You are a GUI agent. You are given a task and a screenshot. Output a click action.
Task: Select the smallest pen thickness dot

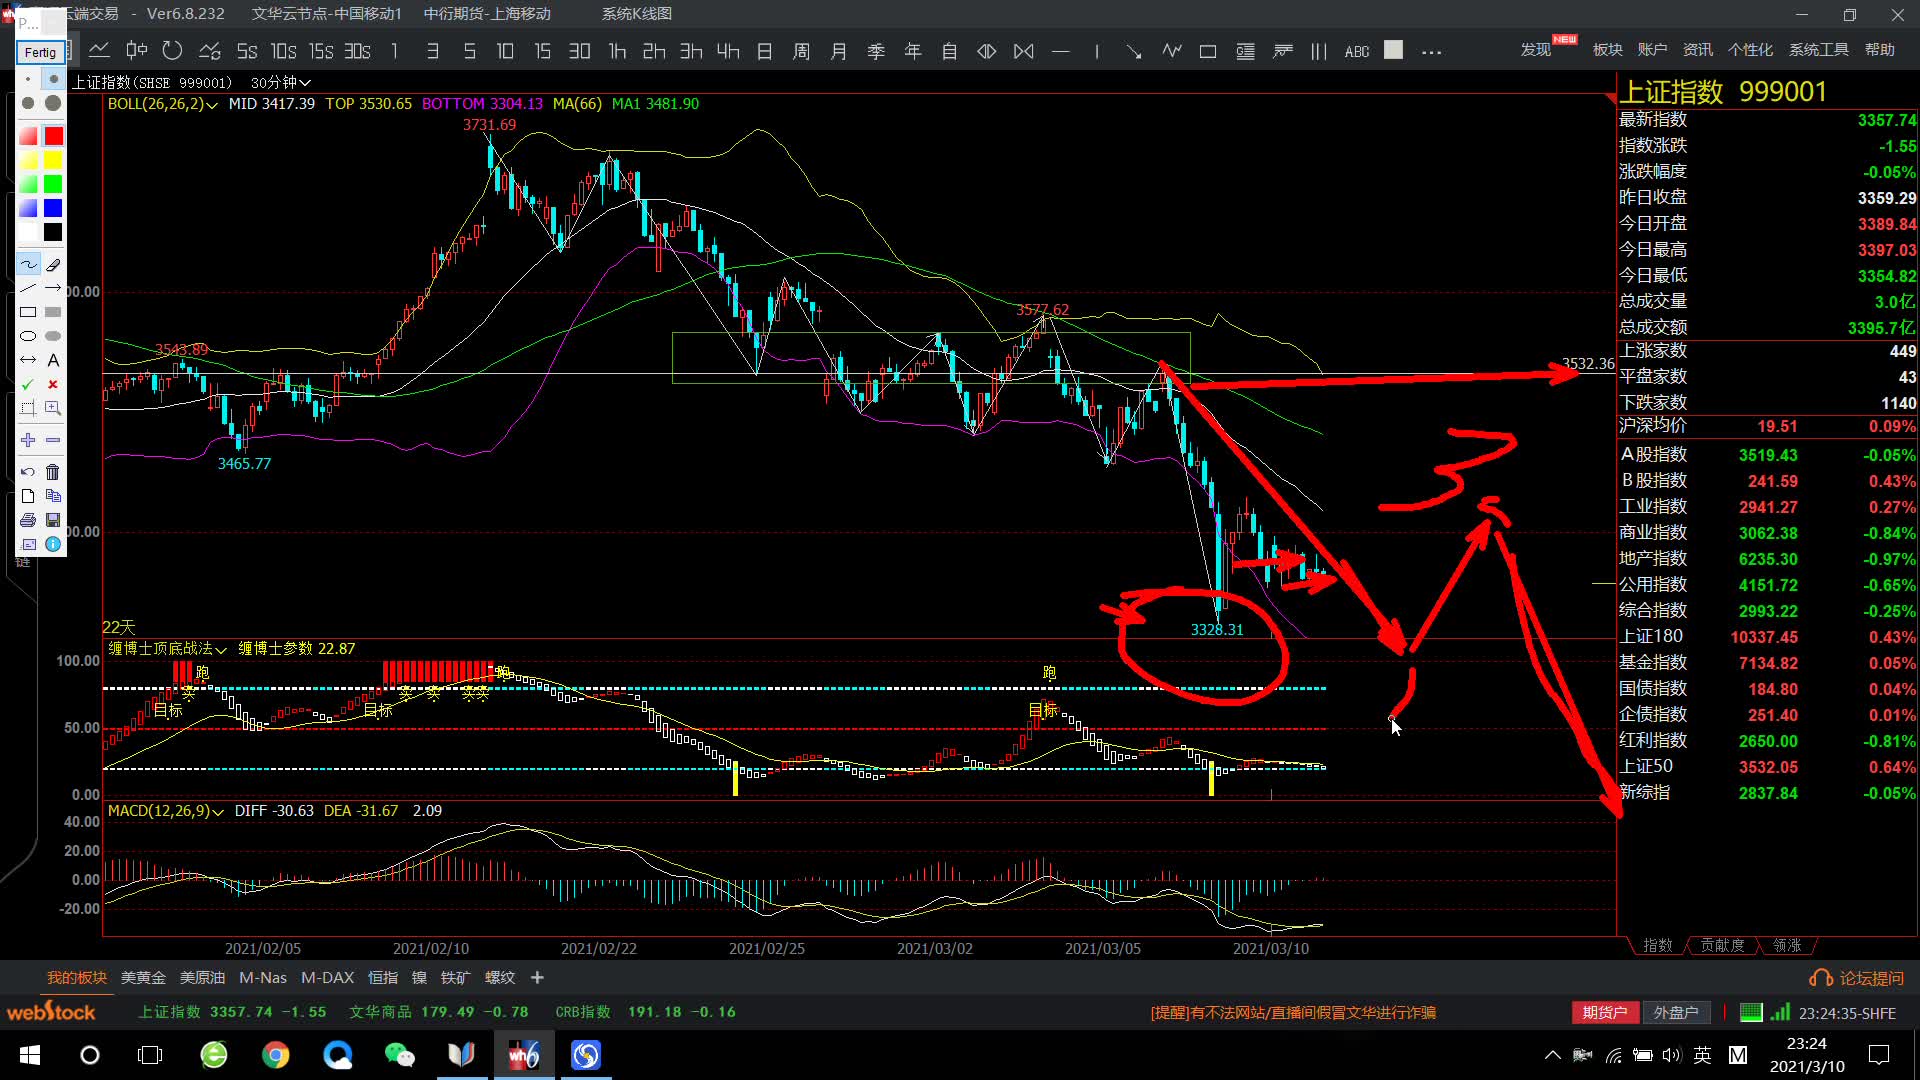click(x=28, y=79)
